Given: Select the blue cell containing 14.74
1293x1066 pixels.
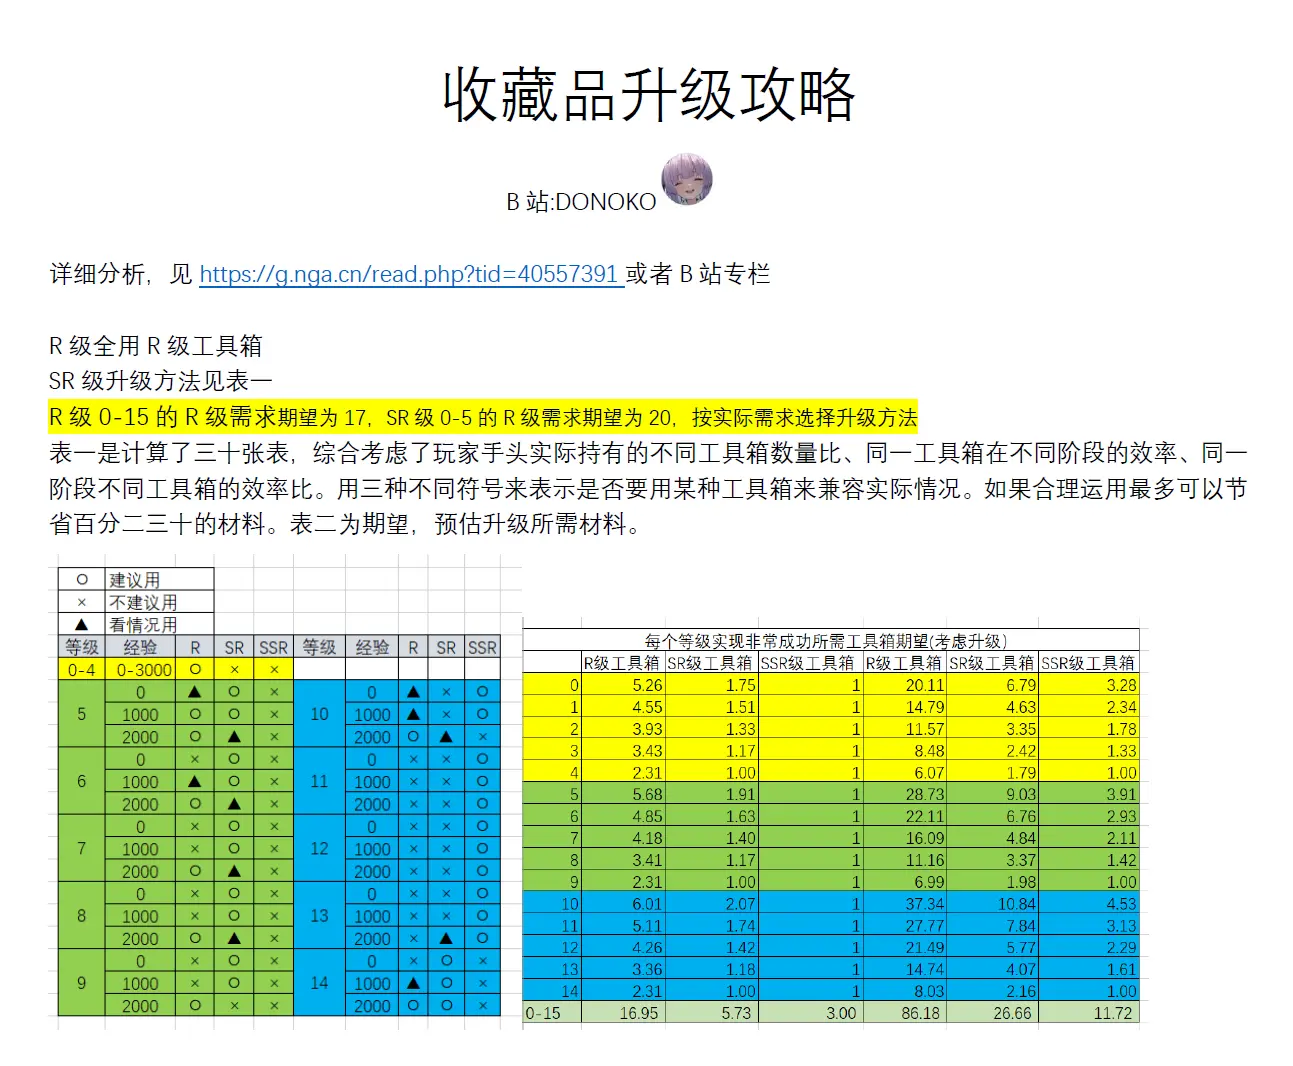Looking at the screenshot, I should coord(904,969).
